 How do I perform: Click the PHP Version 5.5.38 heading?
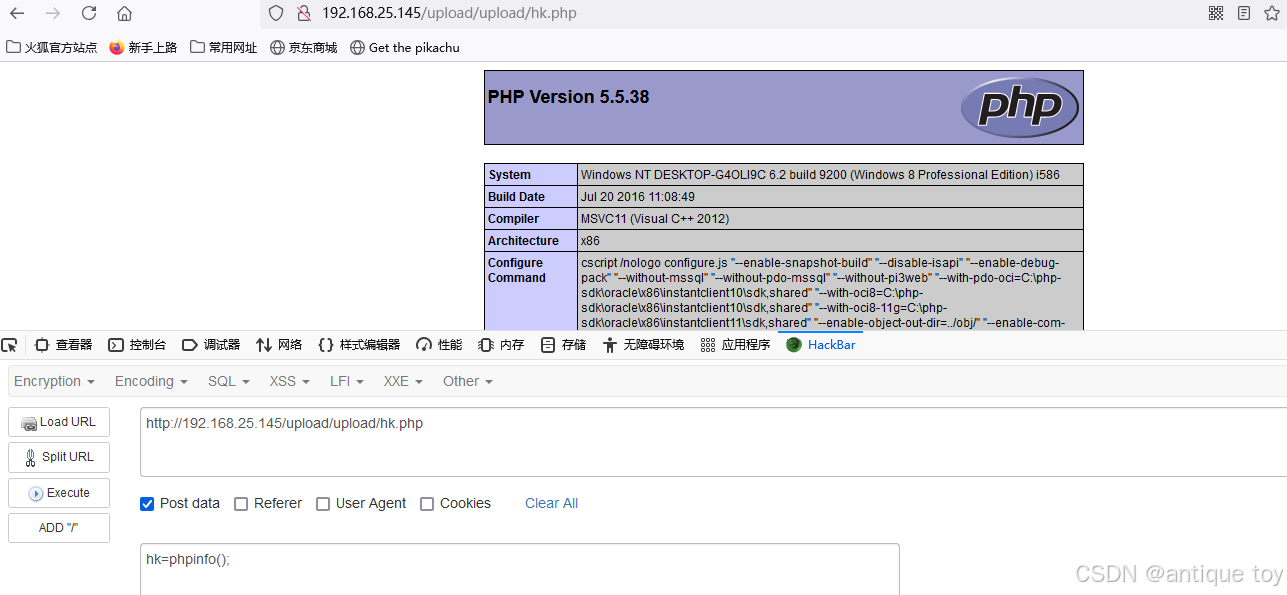(568, 97)
